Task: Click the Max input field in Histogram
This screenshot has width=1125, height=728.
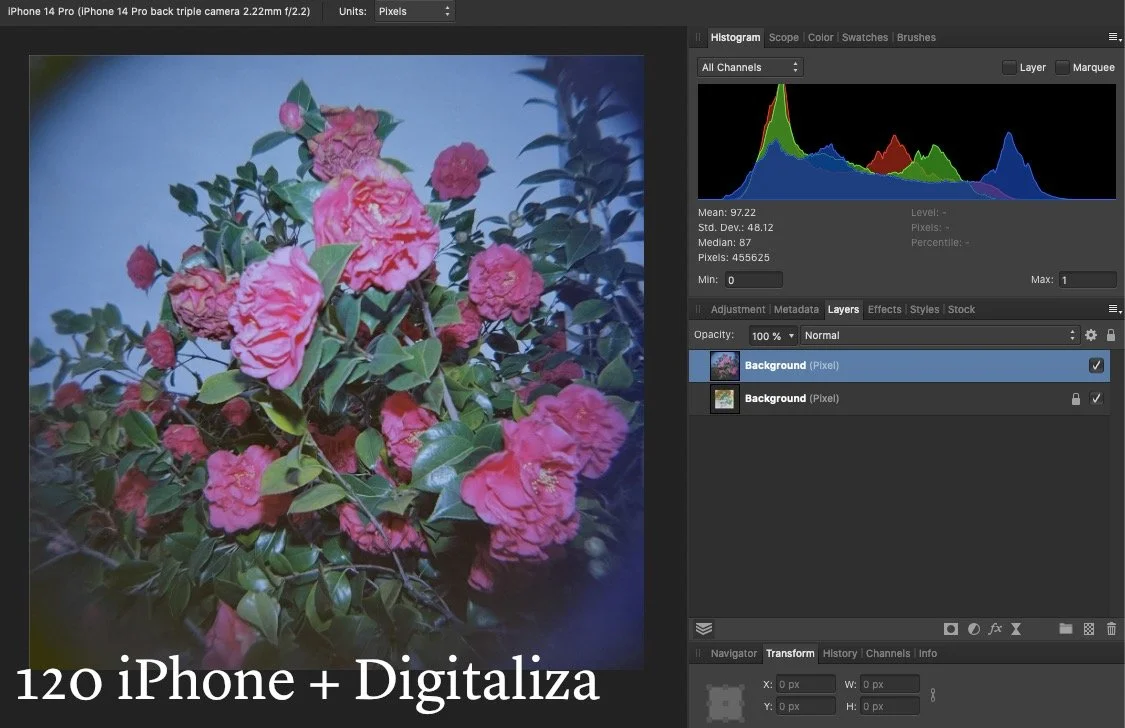Action: pos(1087,280)
